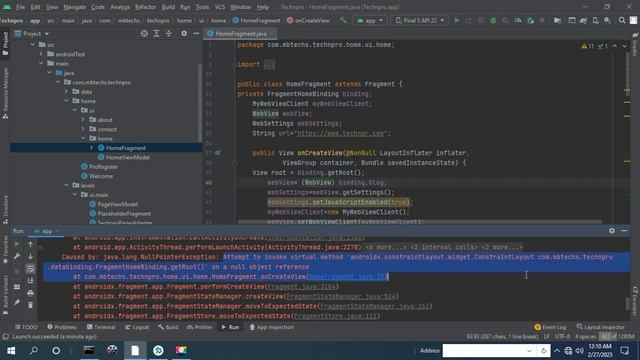The height and width of the screenshot is (360, 640).
Task: Run the app with the green play button in toolbar
Action: click(x=457, y=20)
